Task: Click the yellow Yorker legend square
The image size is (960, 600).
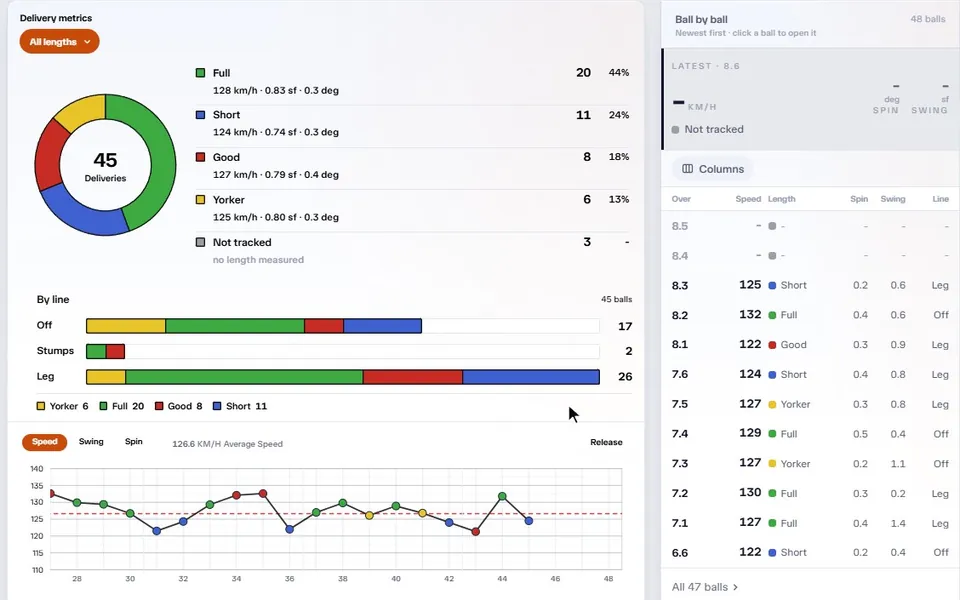Action: coord(200,200)
